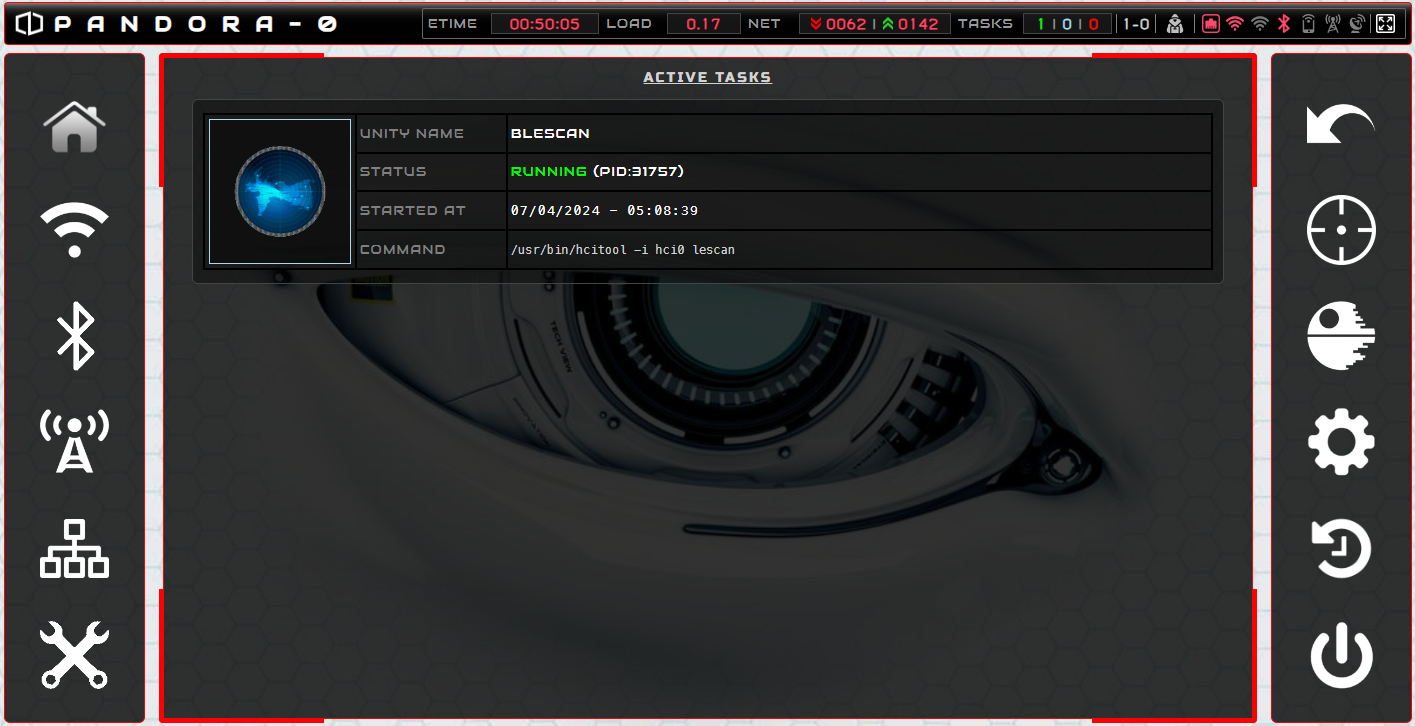This screenshot has height=726, width=1415.
Task: Open settings with the gear icon
Action: [x=1341, y=441]
